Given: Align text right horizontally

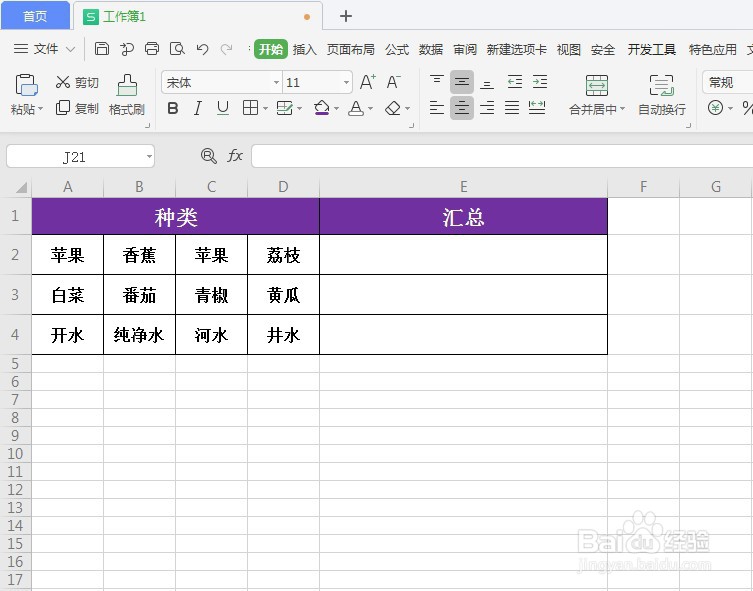Looking at the screenshot, I should 487,108.
